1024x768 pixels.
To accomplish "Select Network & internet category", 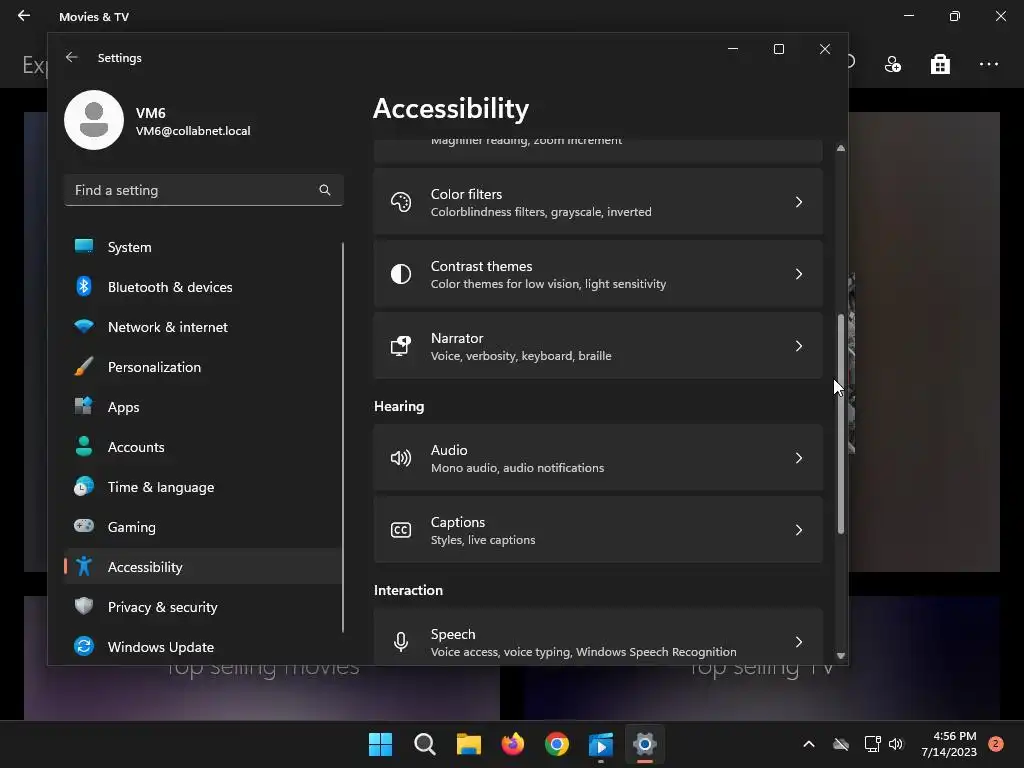I will (x=203, y=327).
